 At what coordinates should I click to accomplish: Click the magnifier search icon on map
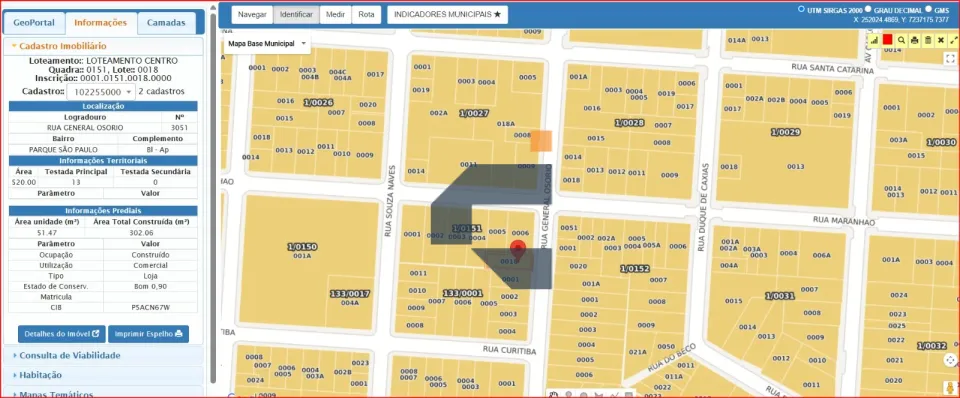(901, 40)
